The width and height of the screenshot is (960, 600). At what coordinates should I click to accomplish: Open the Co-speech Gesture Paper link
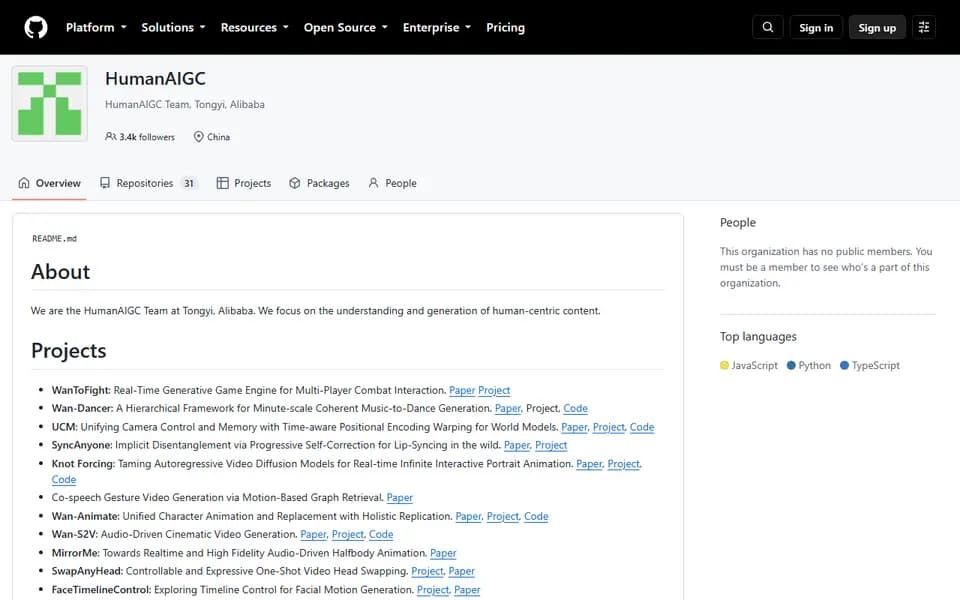[x=400, y=497]
